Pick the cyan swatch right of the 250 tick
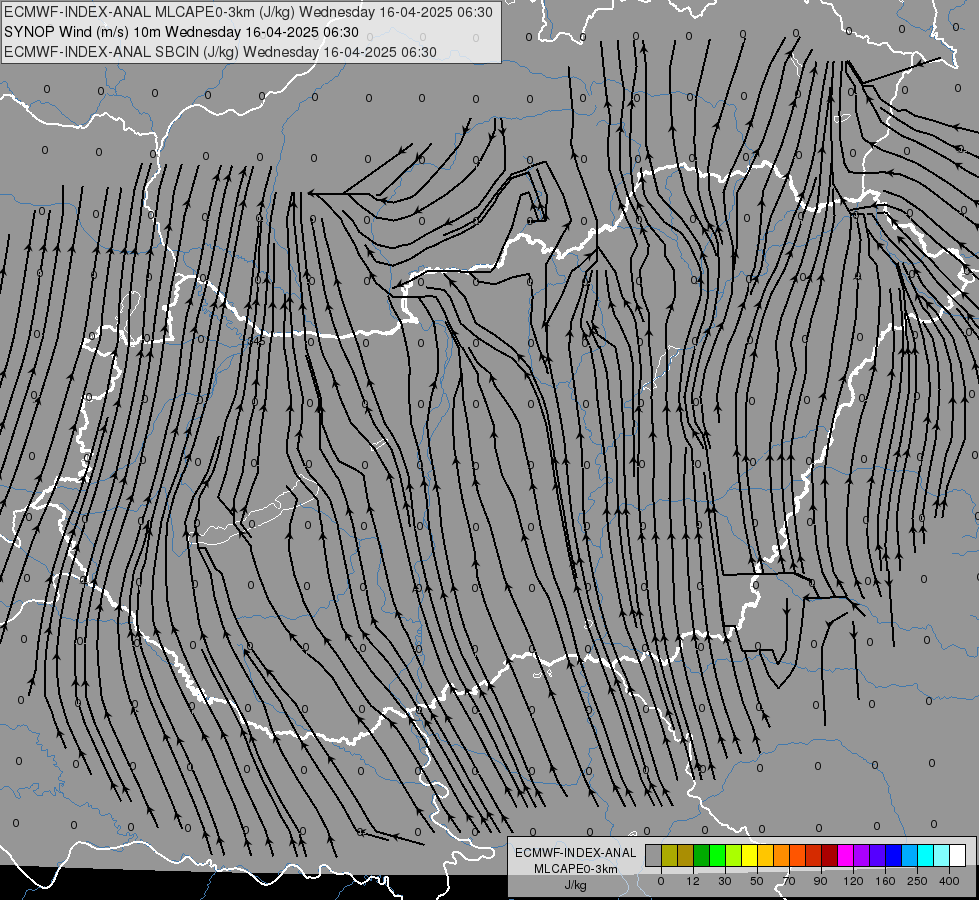Viewport: 979px width, 900px height. coord(926,855)
